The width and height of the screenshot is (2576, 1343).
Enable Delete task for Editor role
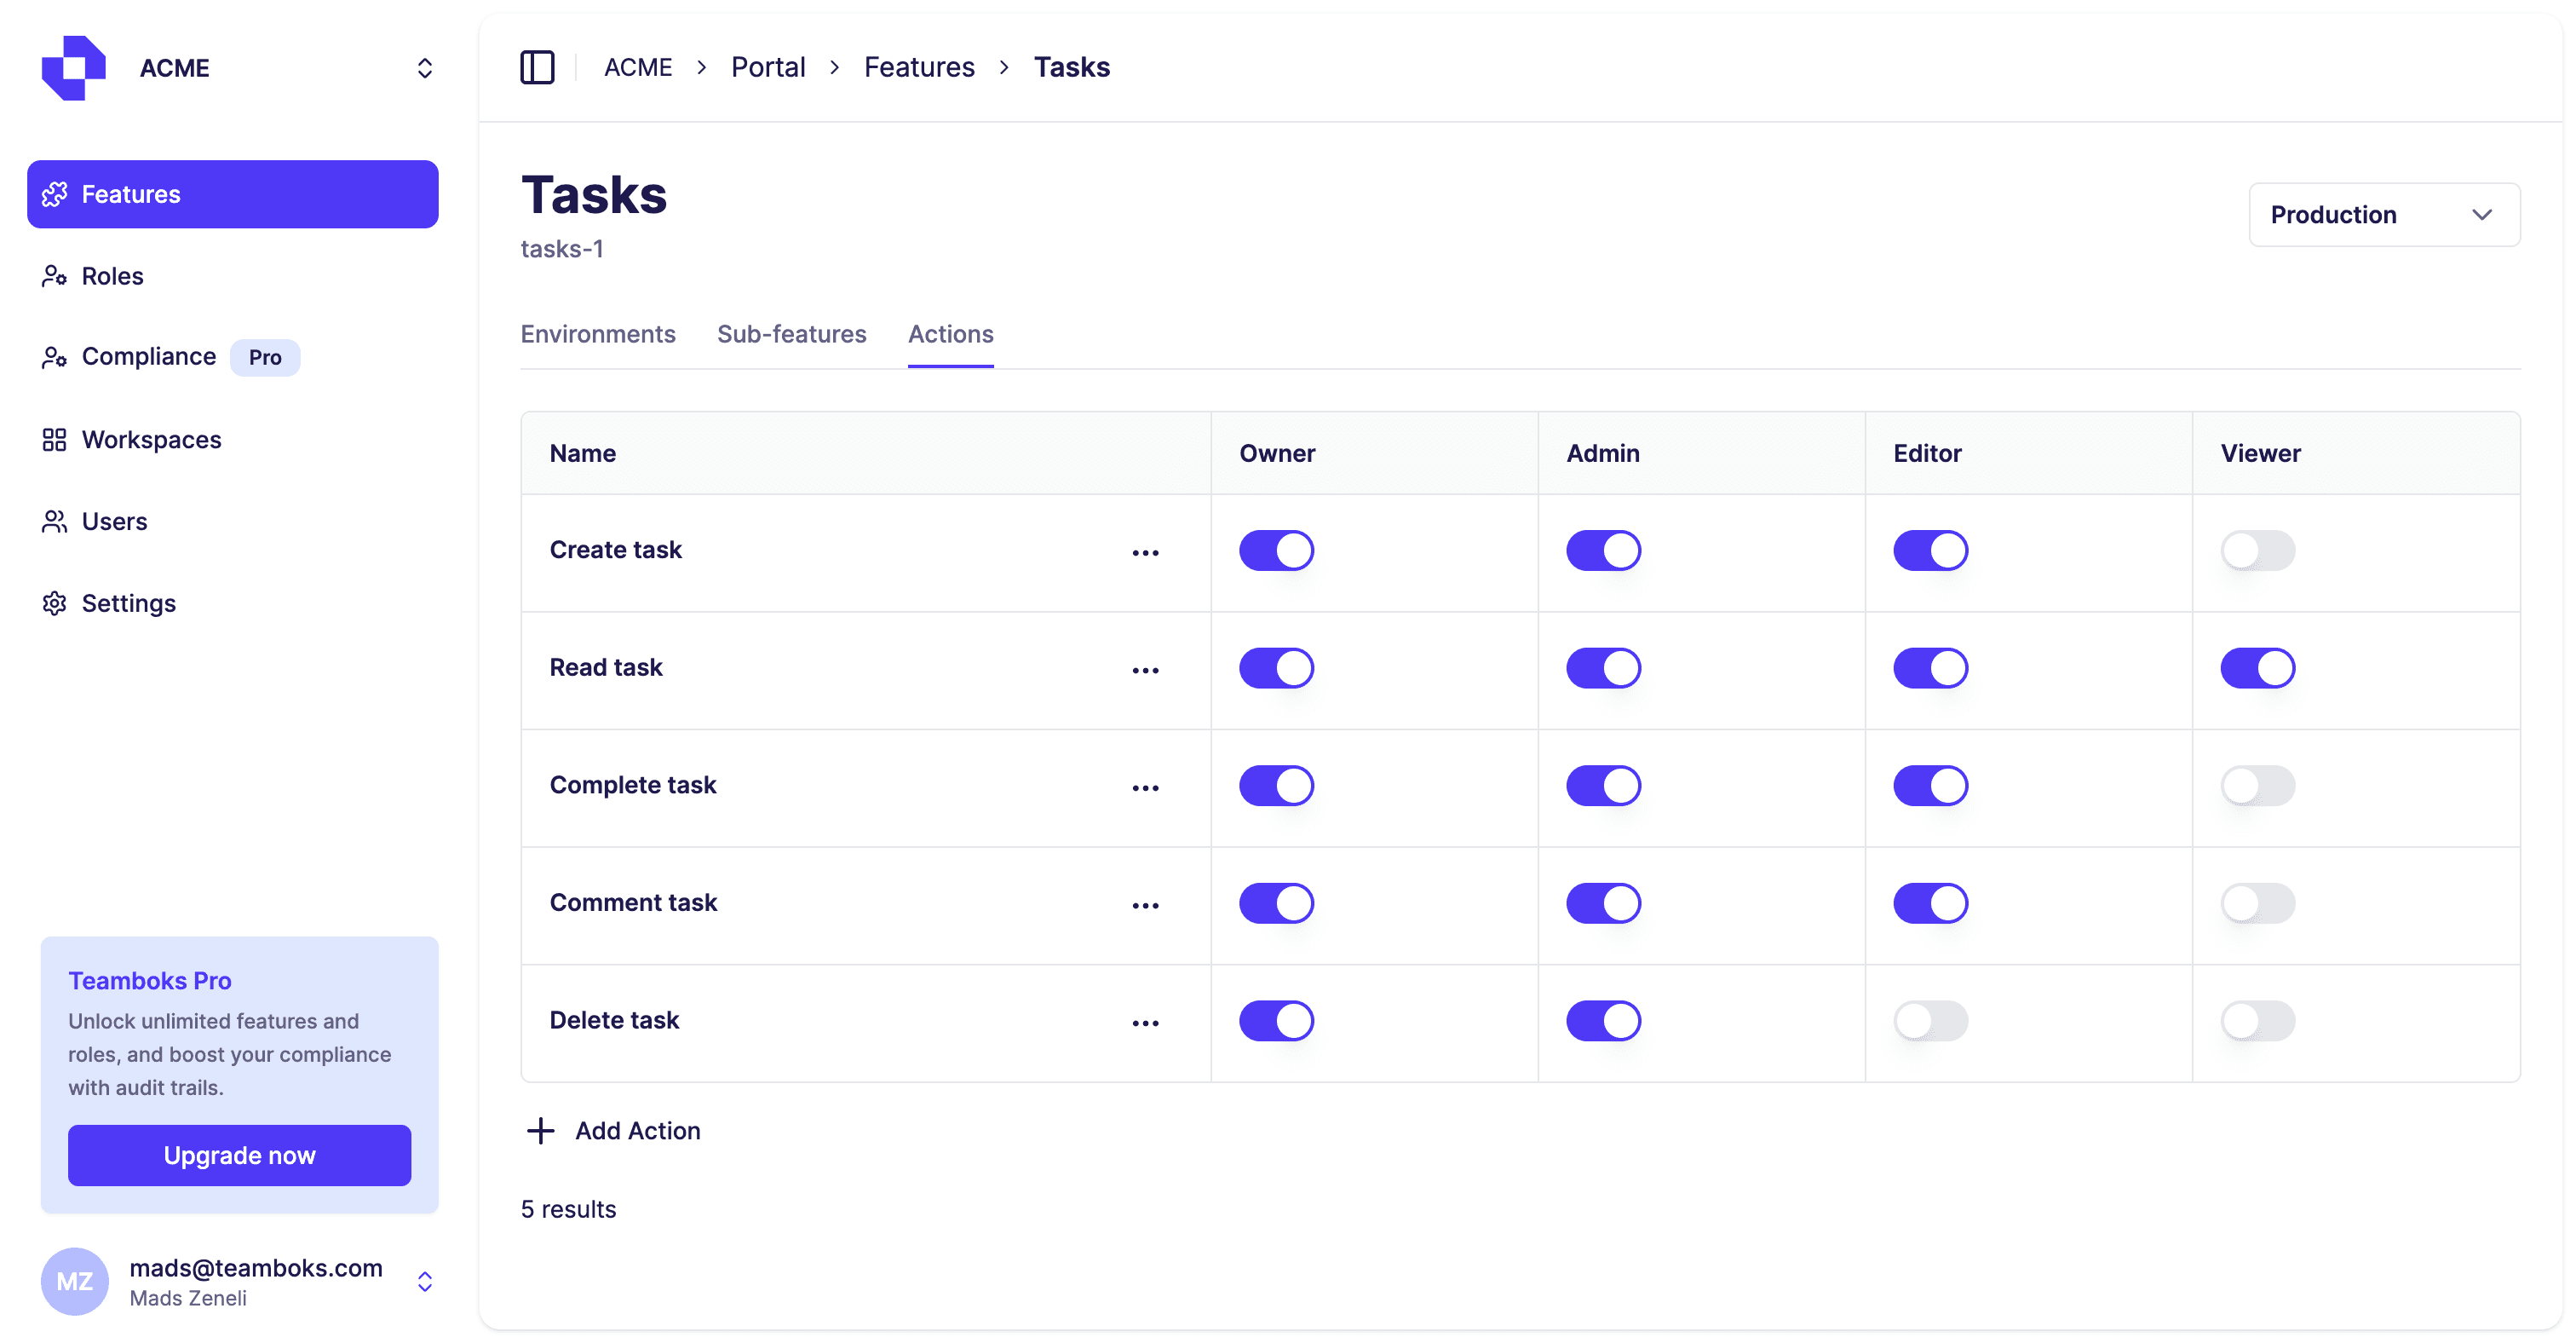tap(1930, 1020)
